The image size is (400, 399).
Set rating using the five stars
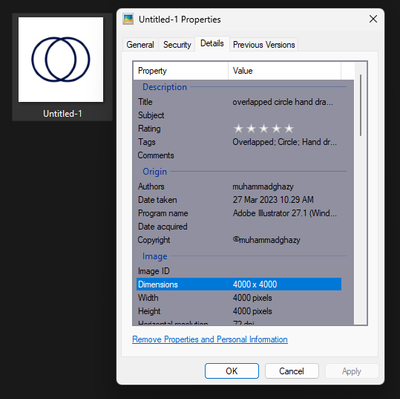point(263,128)
